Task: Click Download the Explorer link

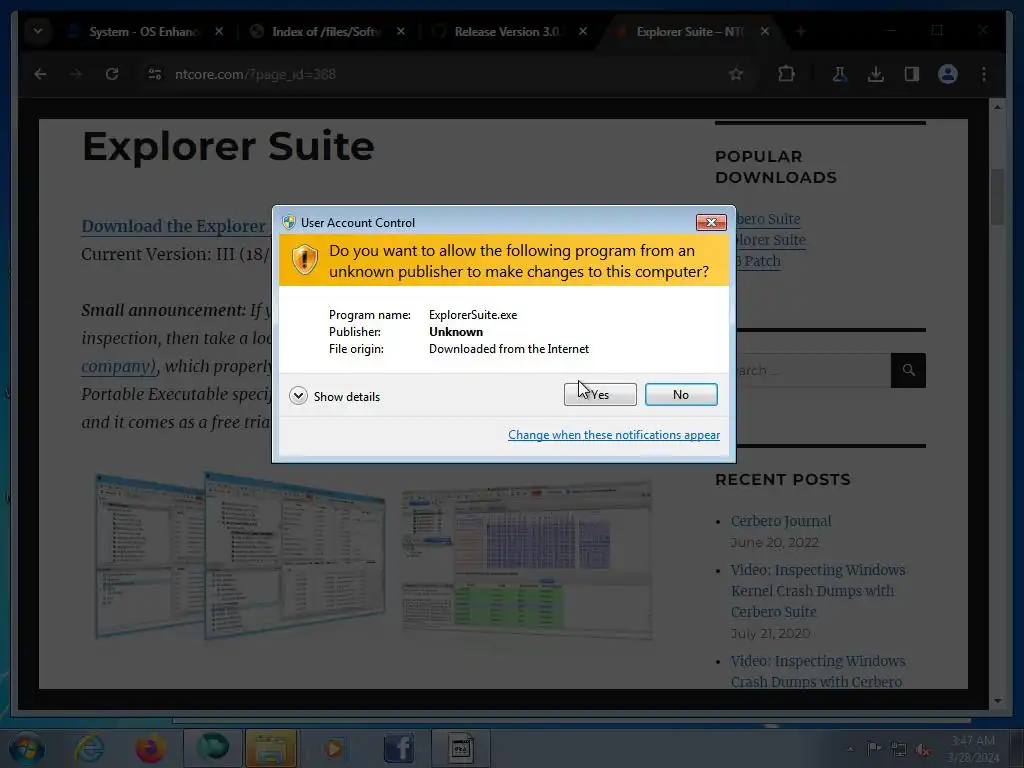Action: point(174,226)
